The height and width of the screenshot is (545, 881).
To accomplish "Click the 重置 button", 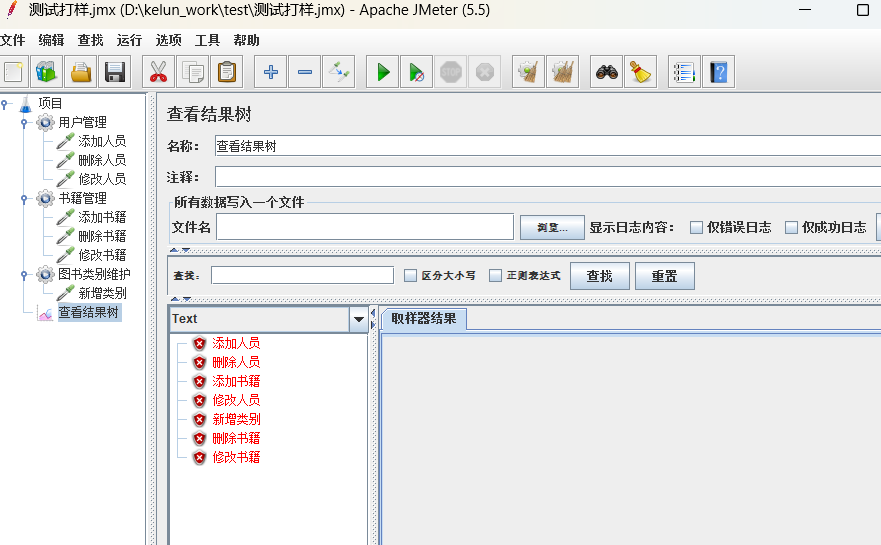I will click(x=665, y=276).
